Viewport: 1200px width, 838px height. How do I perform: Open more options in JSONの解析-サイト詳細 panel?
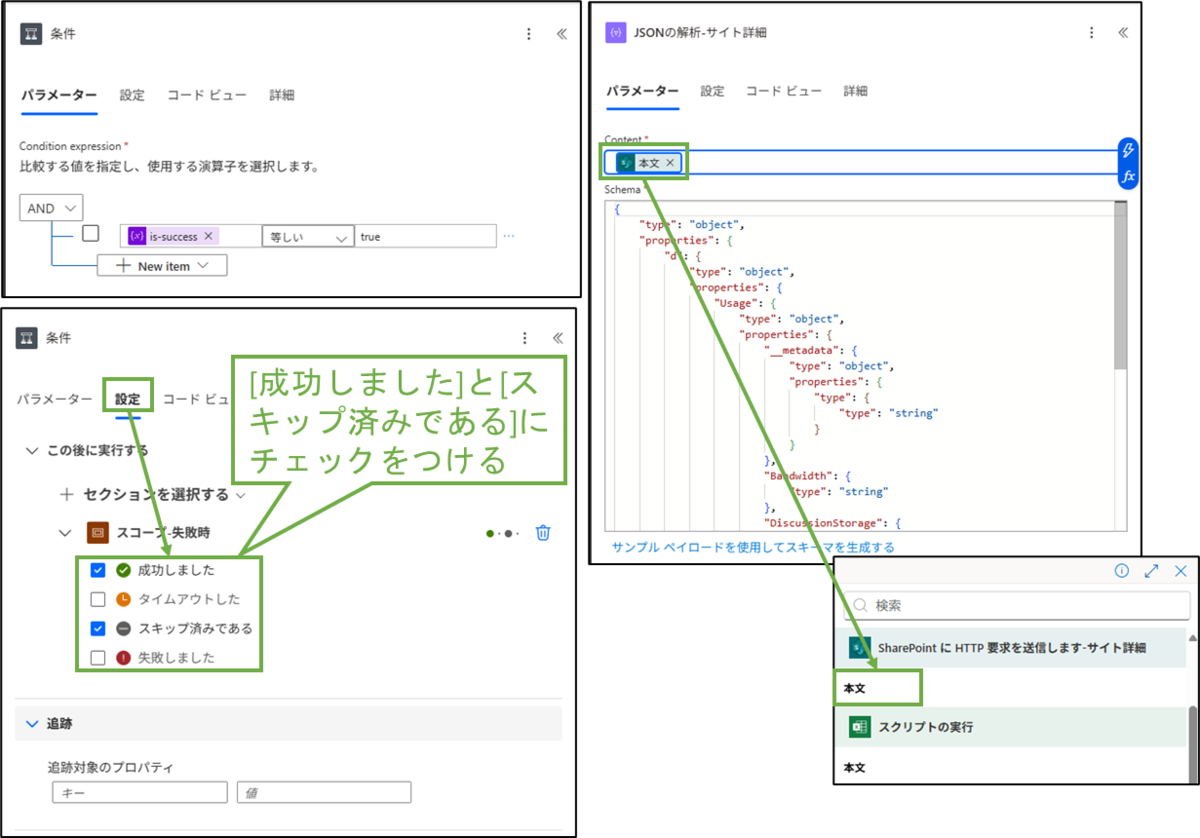tap(1092, 32)
